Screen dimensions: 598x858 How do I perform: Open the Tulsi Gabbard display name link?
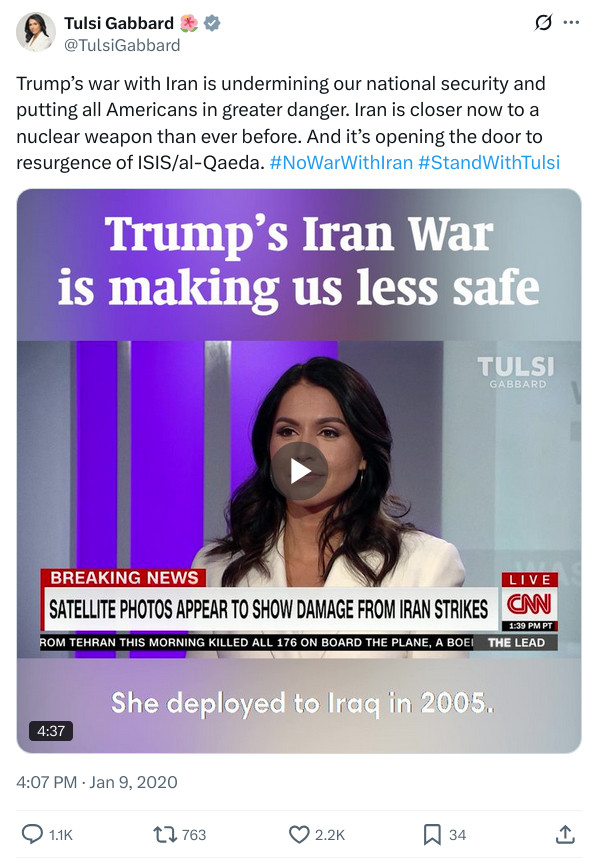click(x=119, y=23)
